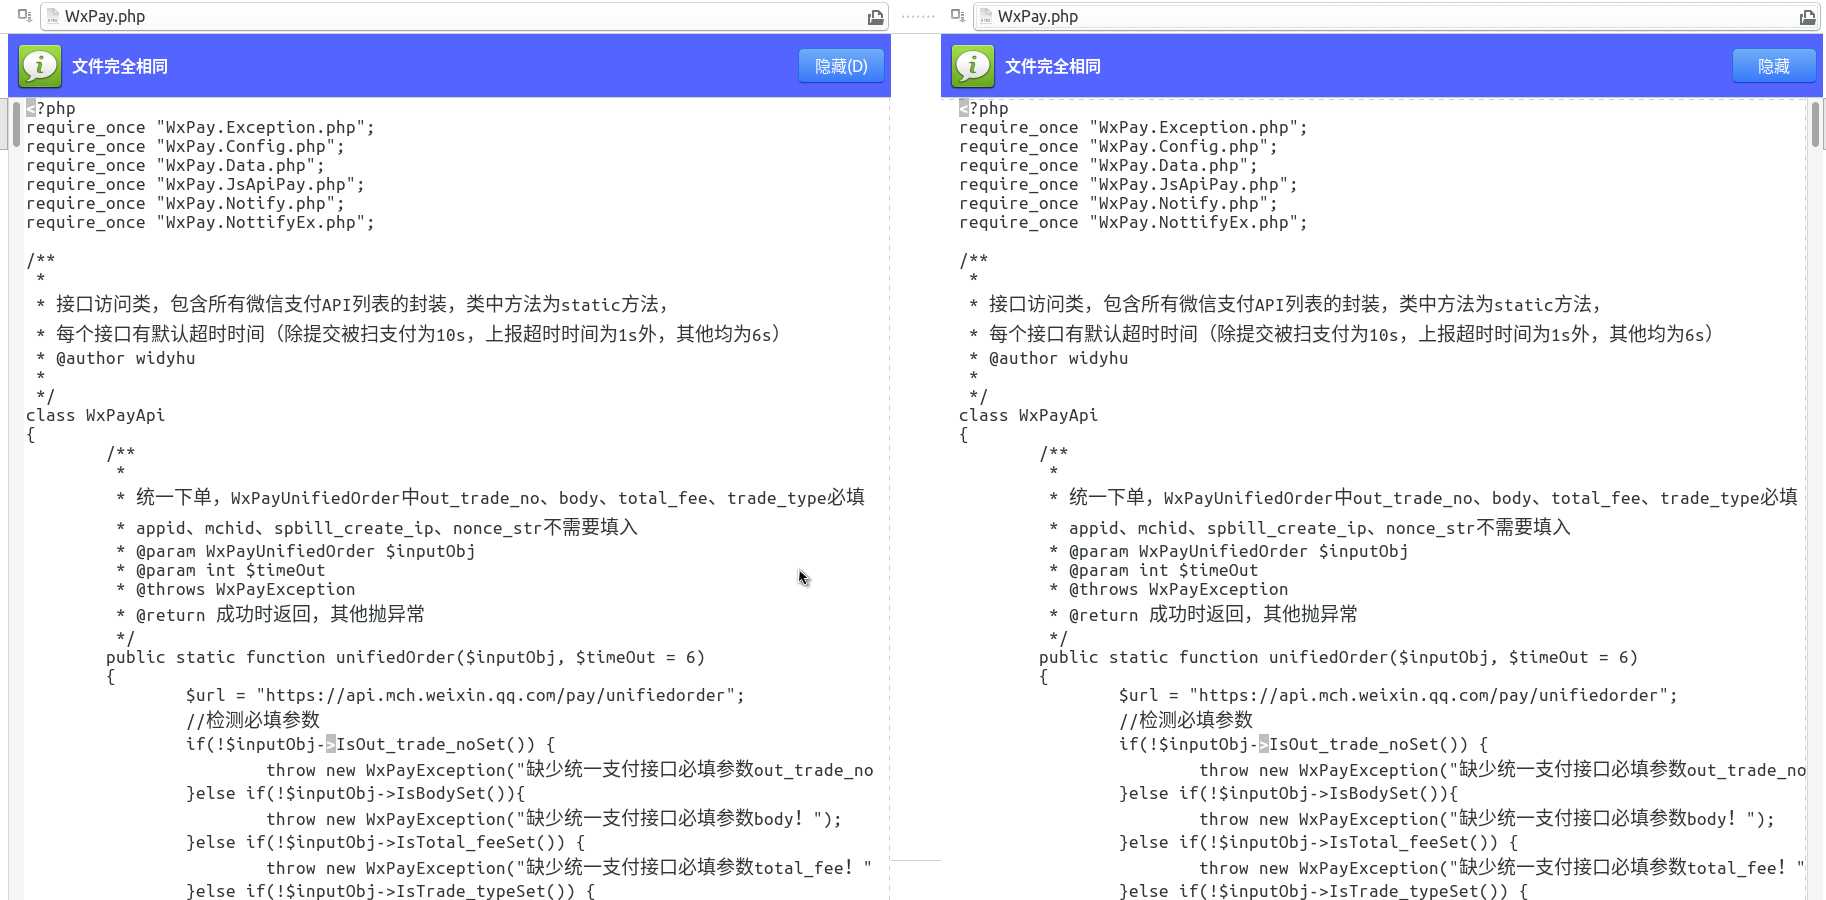1826x900 pixels.
Task: Click 'WxPay.NottifyEx.php' require line in right pane
Action: [x=1133, y=222]
